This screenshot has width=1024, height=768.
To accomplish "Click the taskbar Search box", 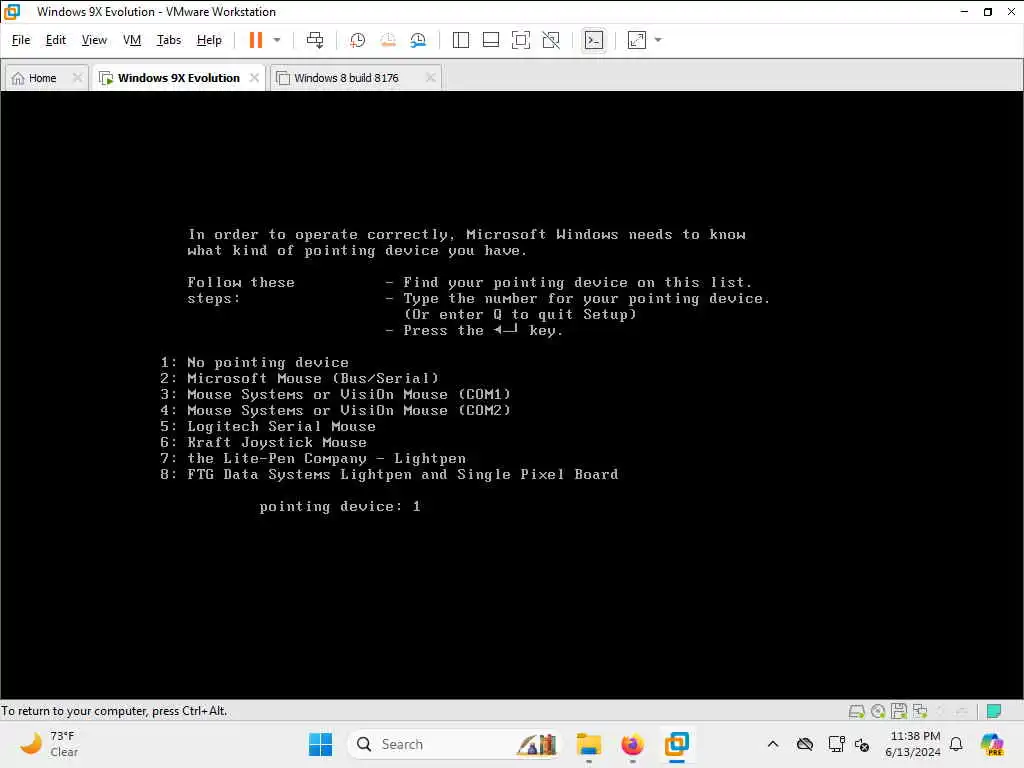I will tap(454, 744).
